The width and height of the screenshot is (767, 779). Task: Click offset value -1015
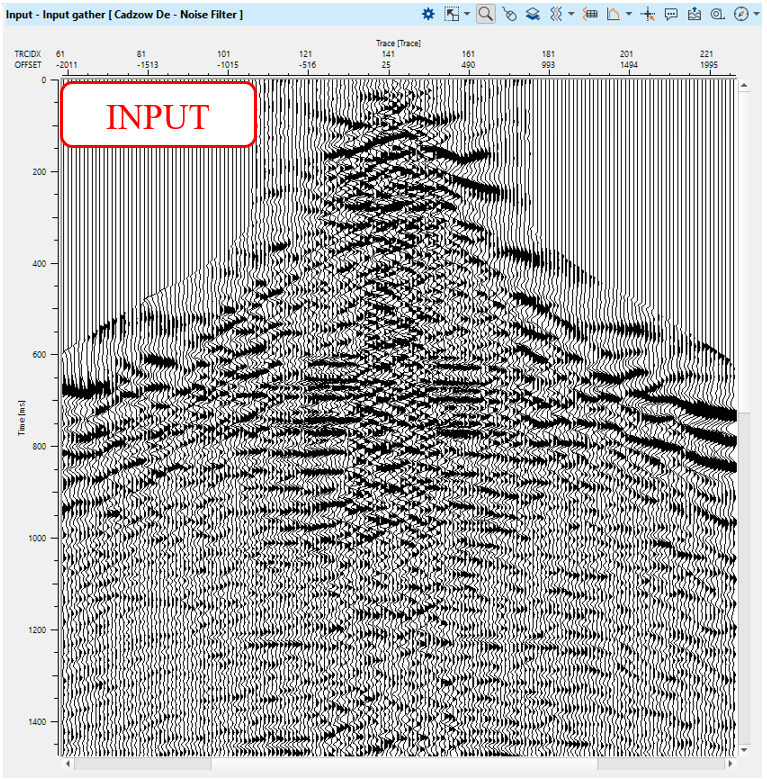228,65
